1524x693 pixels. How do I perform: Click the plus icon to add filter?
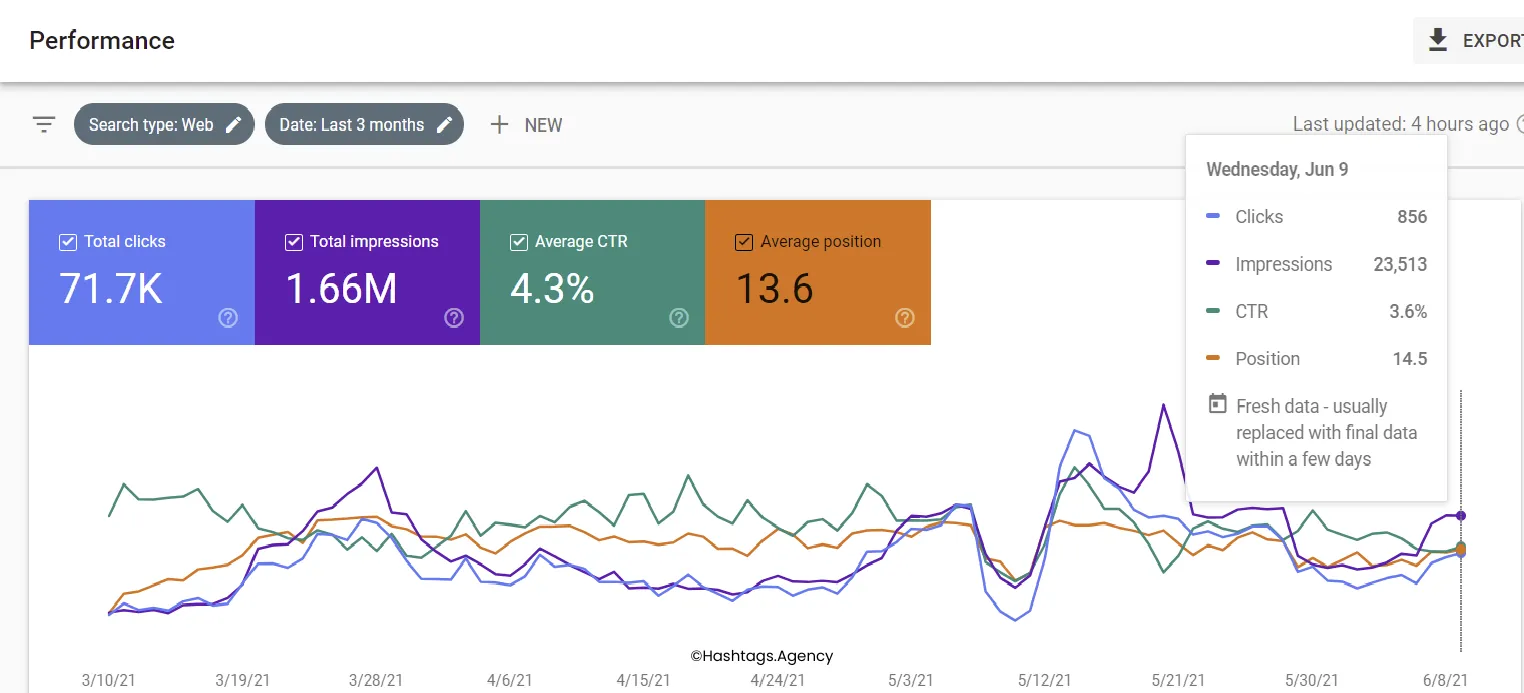(499, 125)
